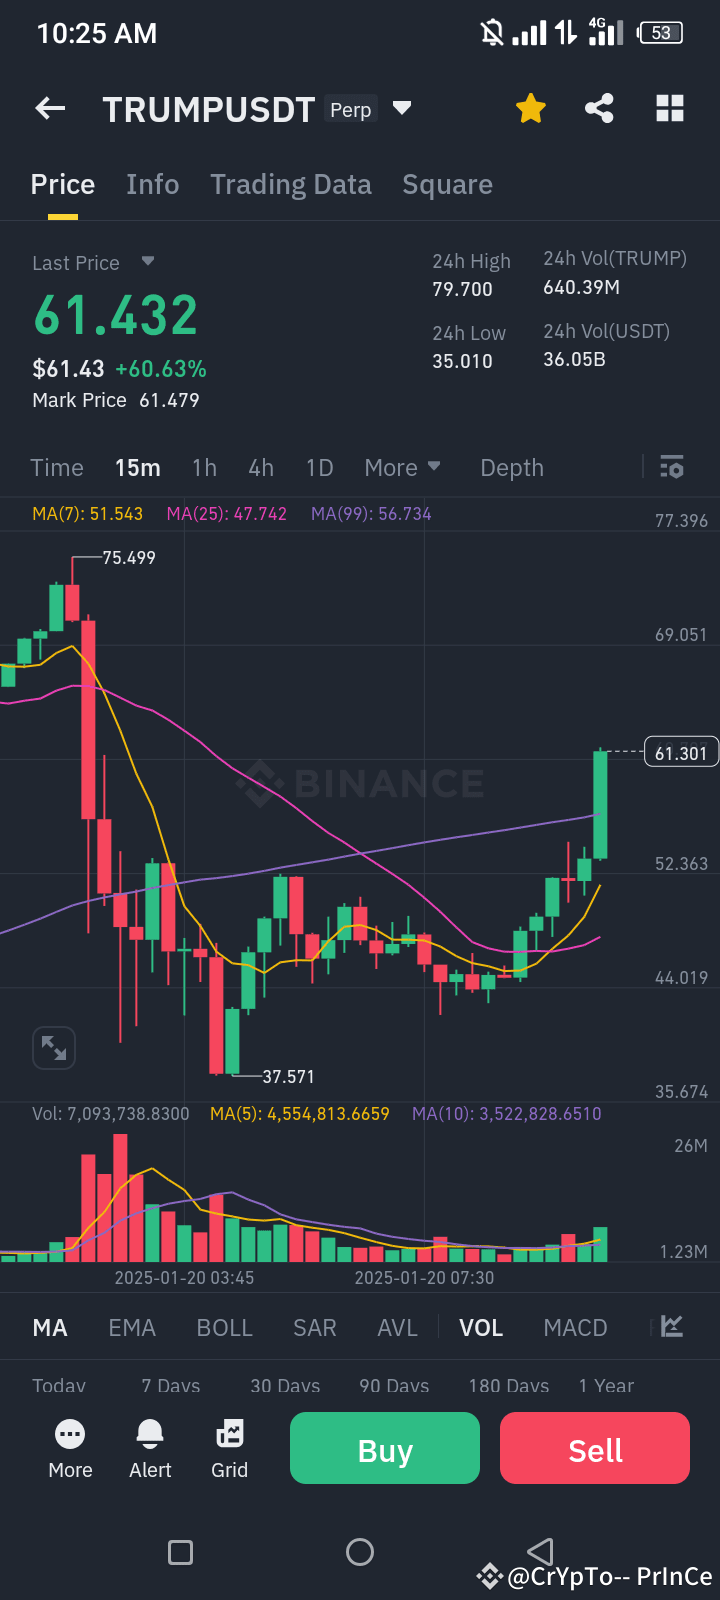The width and height of the screenshot is (720, 1600).
Task: Open the share options via share icon
Action: (599, 109)
